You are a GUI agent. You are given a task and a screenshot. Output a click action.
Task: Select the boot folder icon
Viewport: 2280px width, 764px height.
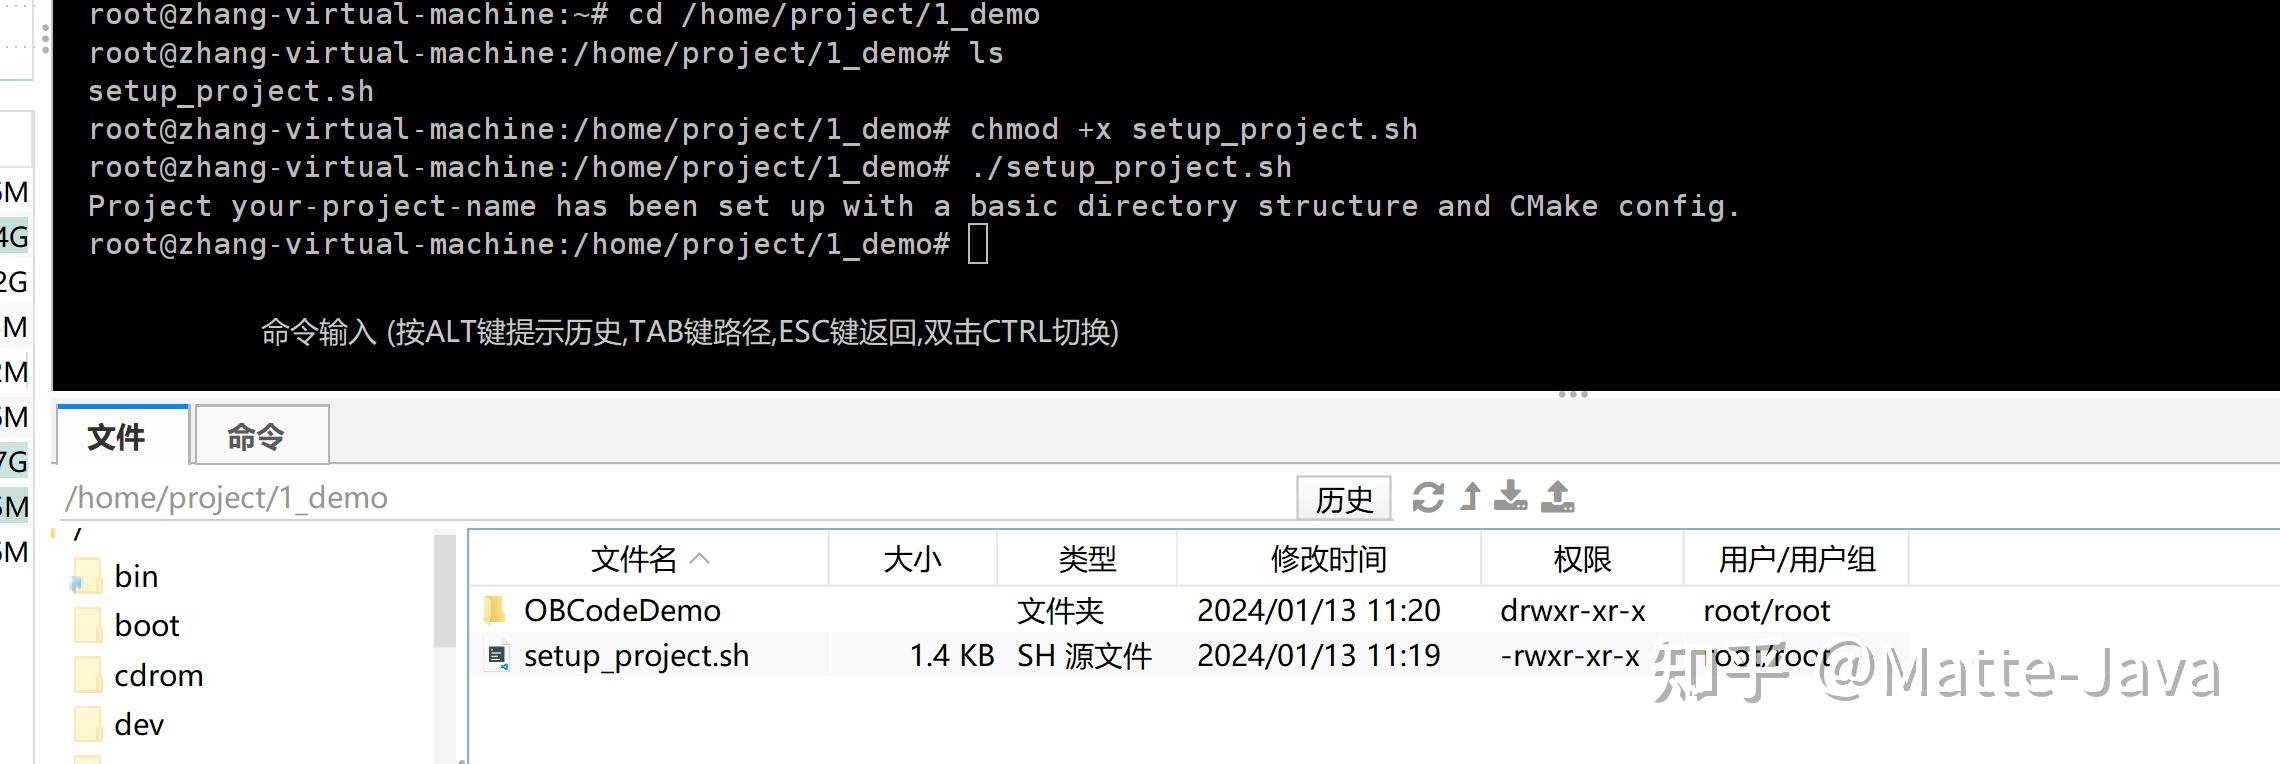coord(87,624)
